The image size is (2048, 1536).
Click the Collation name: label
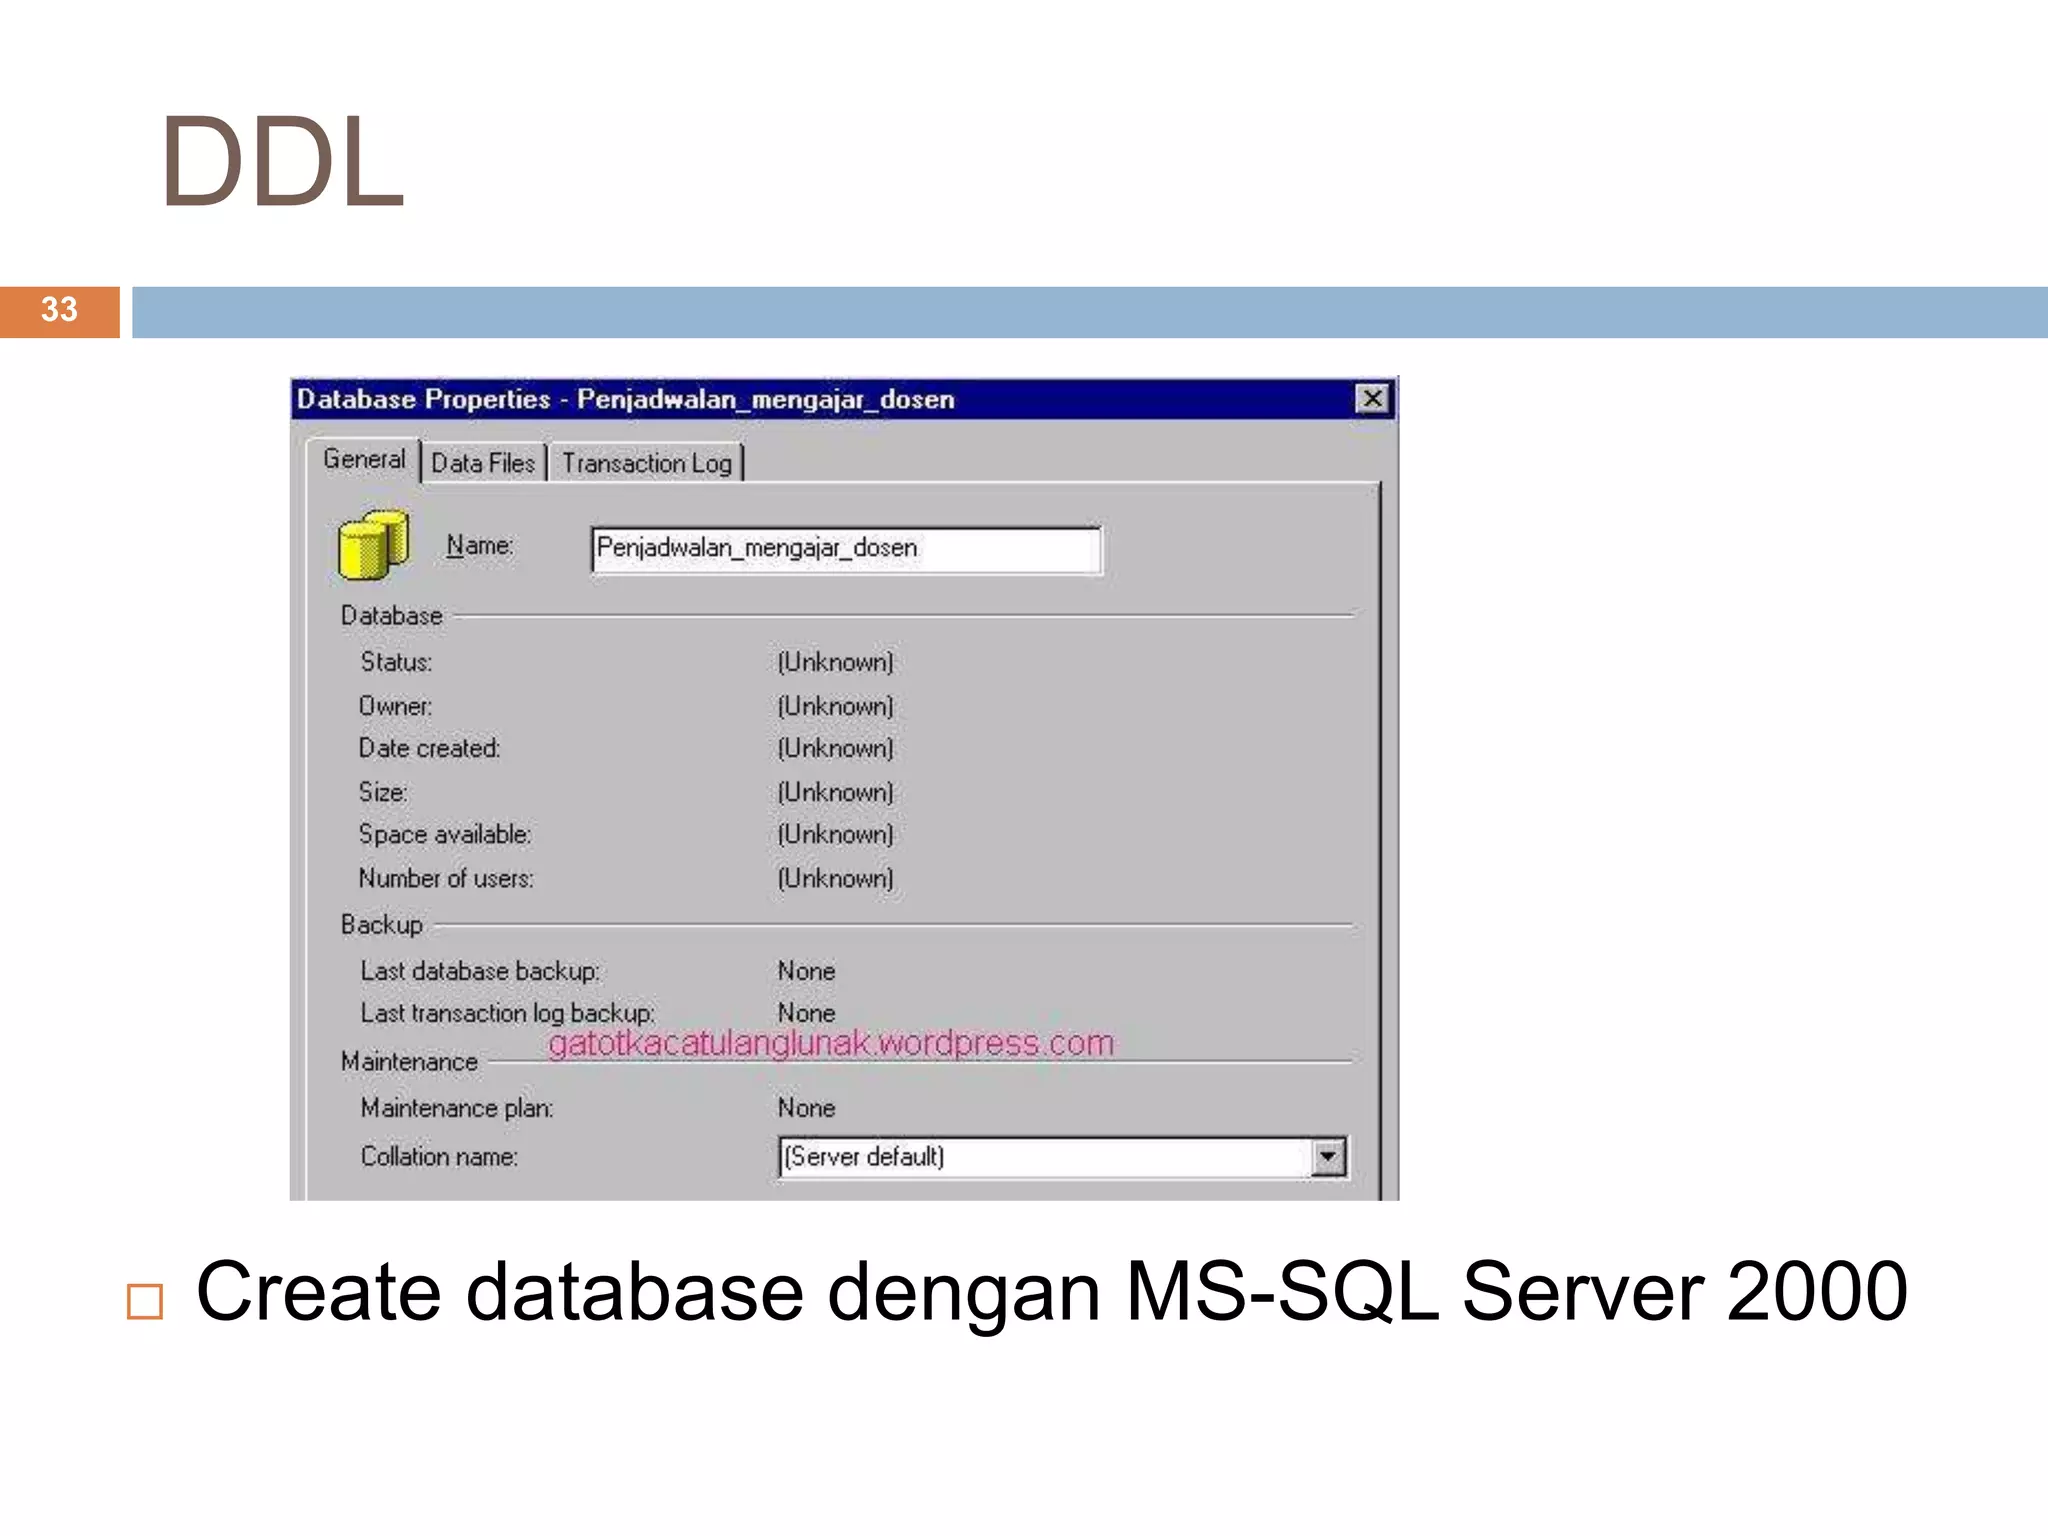[x=439, y=1157]
